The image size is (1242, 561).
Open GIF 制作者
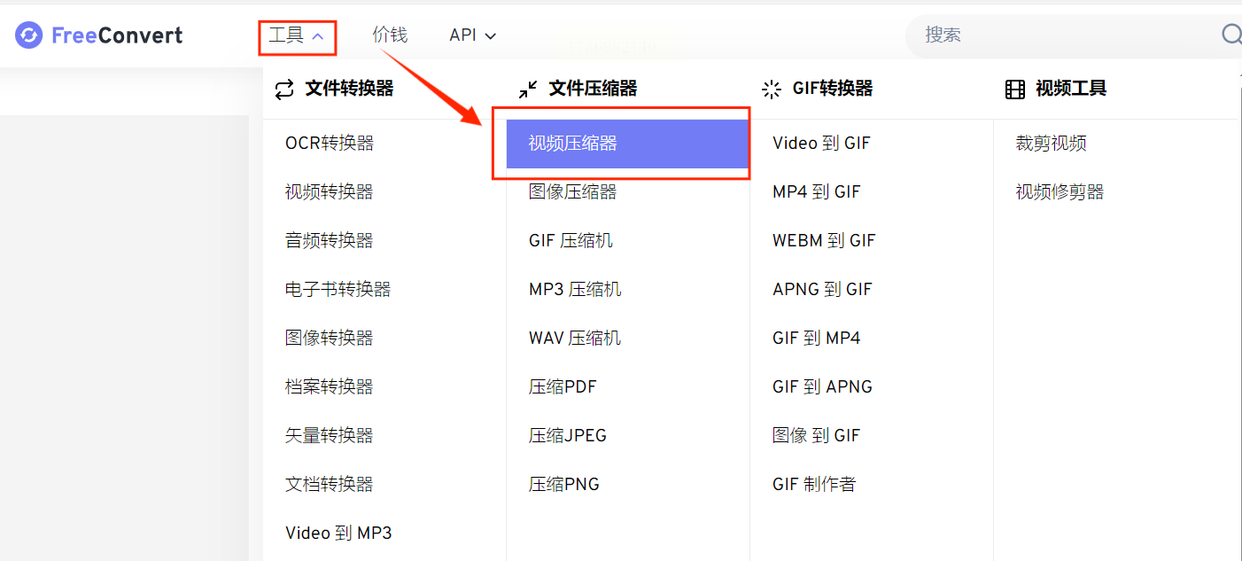tap(814, 484)
